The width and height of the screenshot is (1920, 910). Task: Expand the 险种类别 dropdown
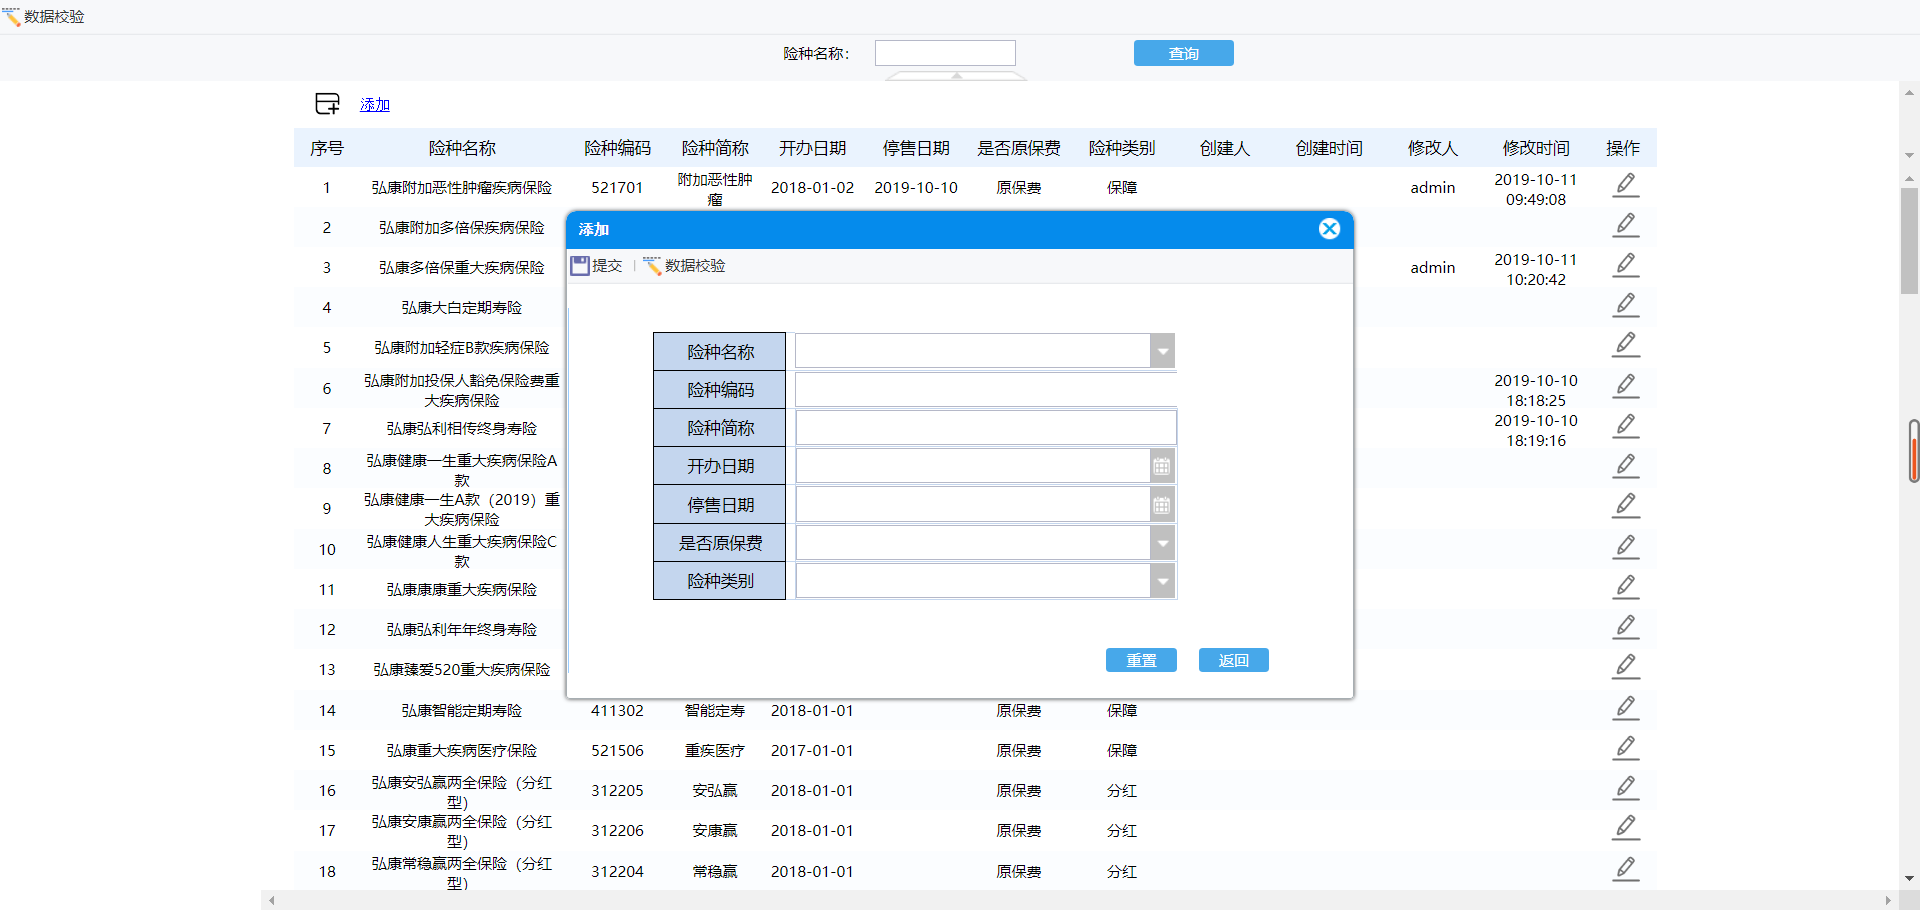tap(1162, 581)
